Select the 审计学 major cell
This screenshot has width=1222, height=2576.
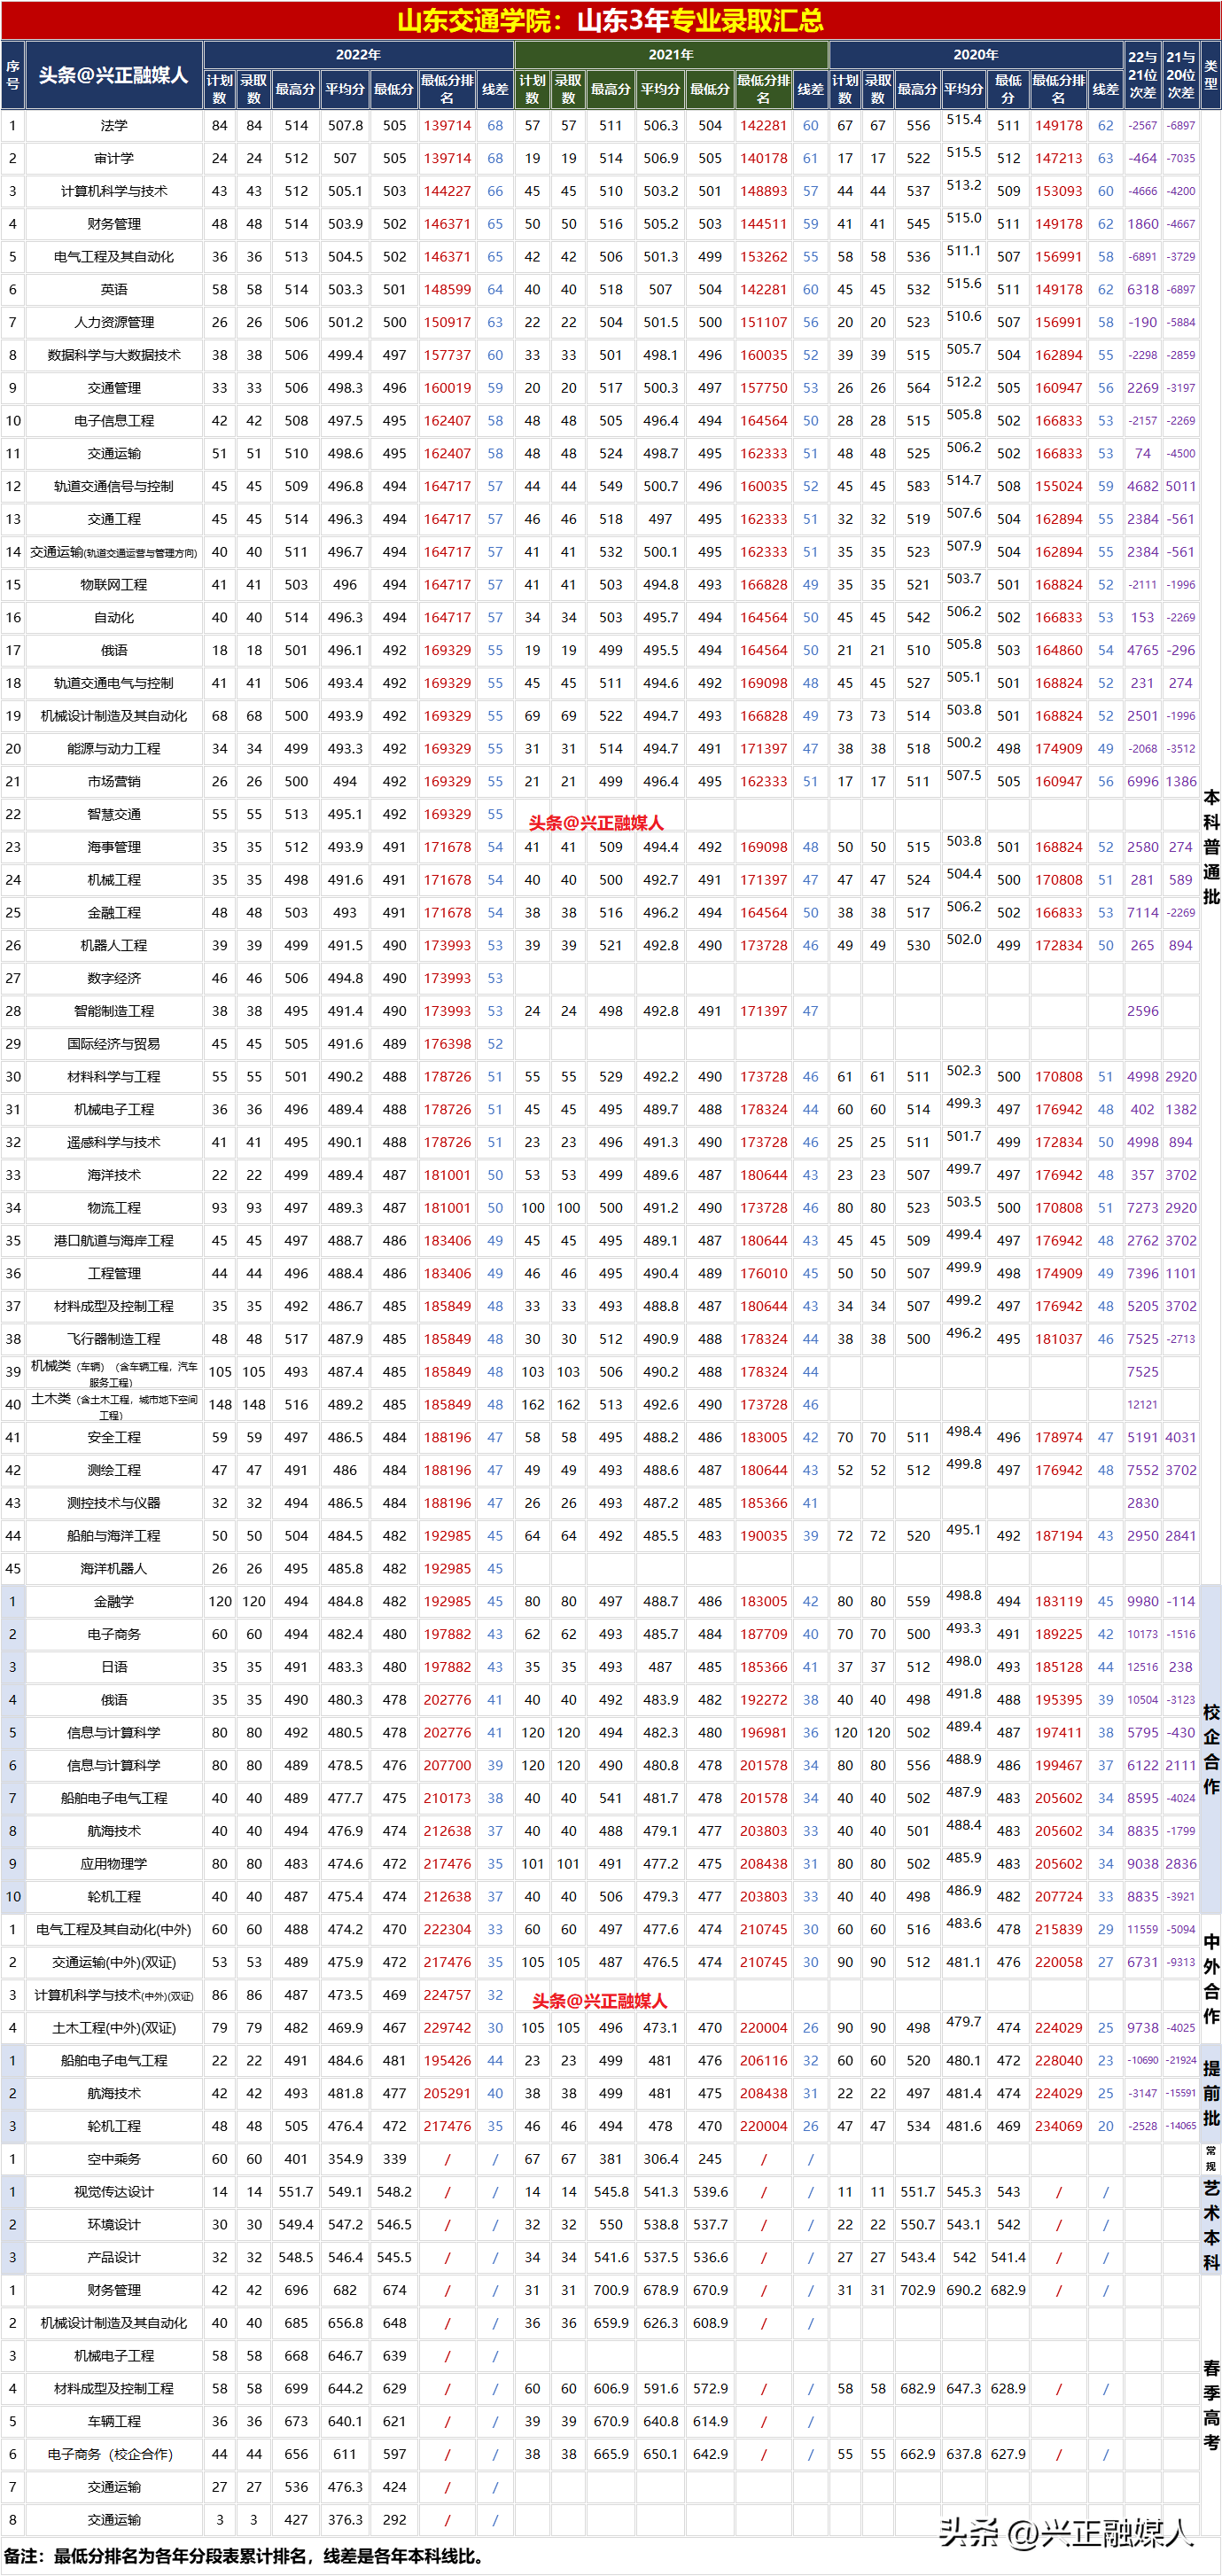click(x=114, y=159)
